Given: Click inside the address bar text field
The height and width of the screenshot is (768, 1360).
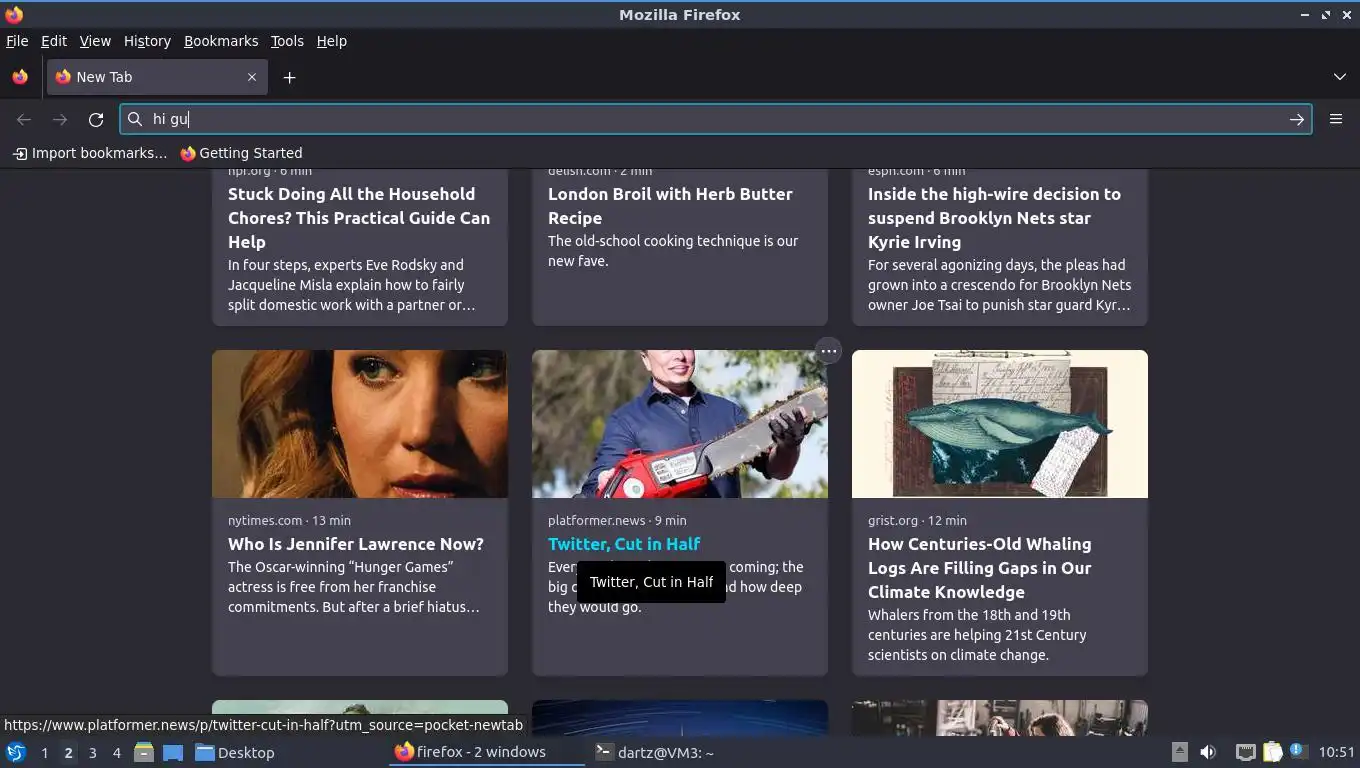Looking at the screenshot, I should coord(715,119).
